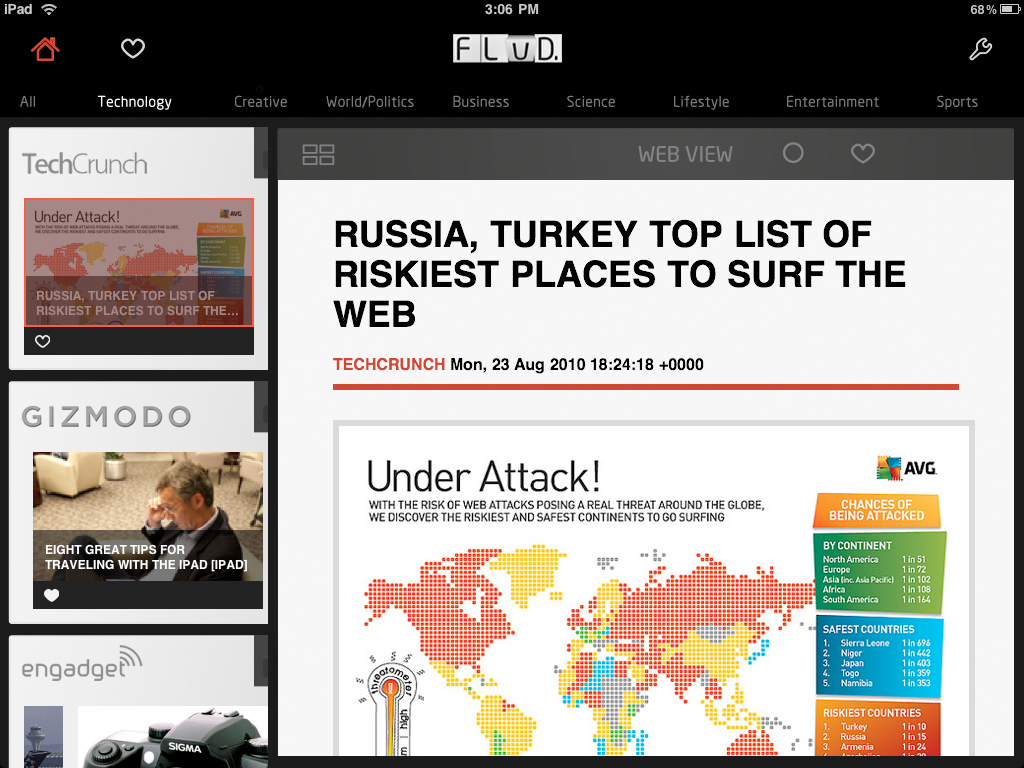The height and width of the screenshot is (768, 1024).
Task: Select the All category tab
Action: click(28, 102)
